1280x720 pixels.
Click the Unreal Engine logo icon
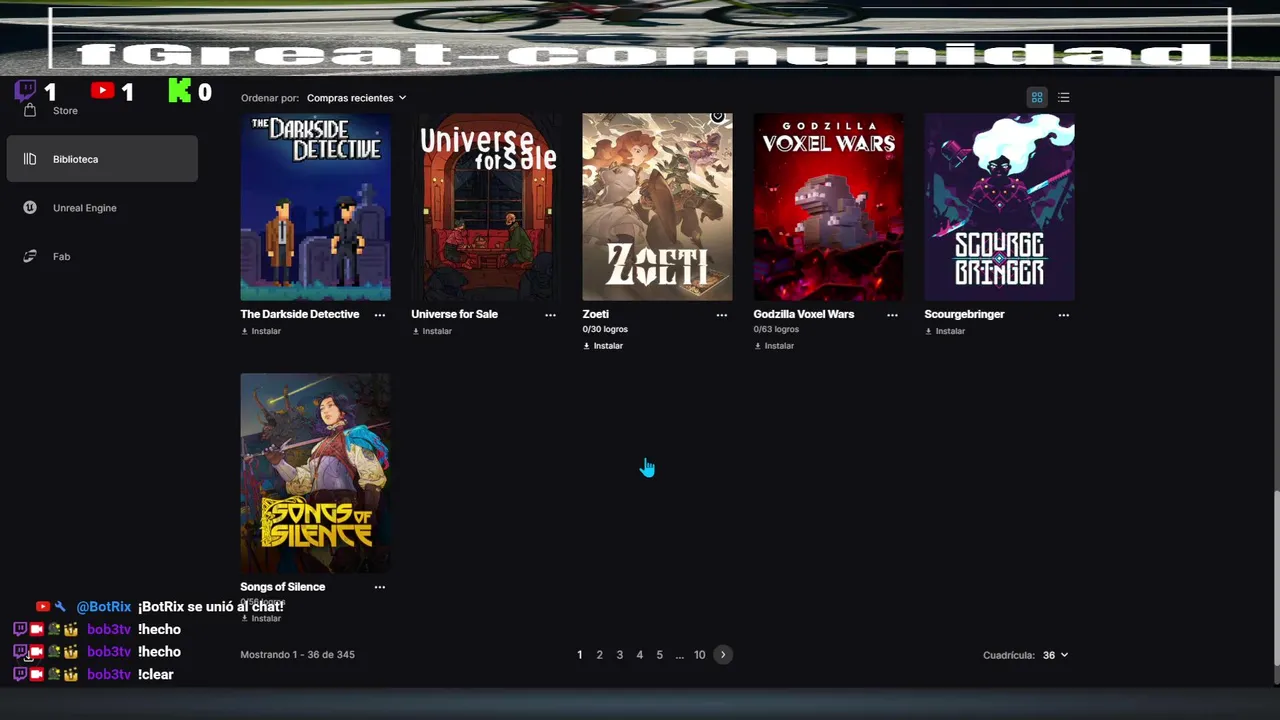pyautogui.click(x=30, y=208)
